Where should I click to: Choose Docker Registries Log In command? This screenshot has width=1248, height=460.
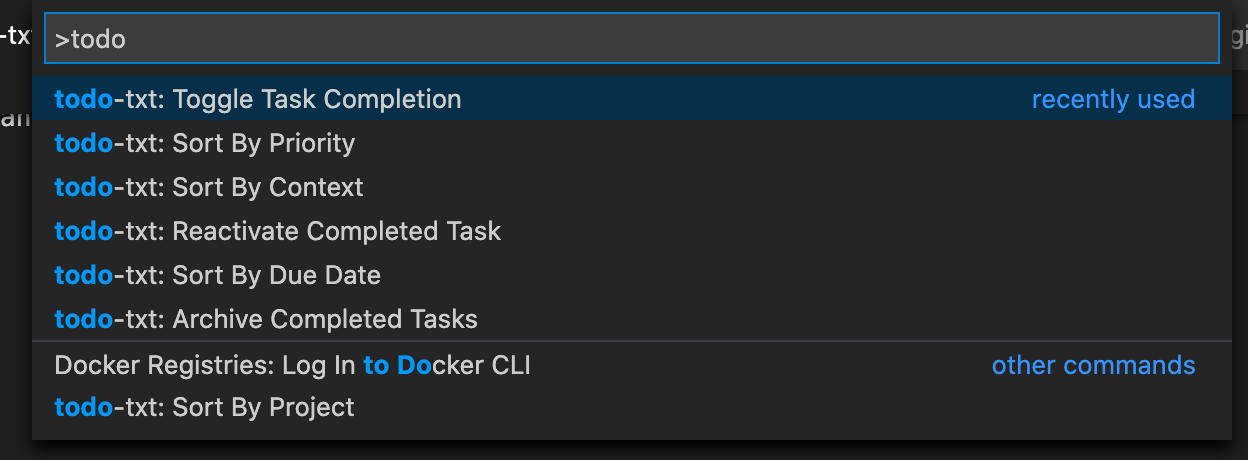(292, 366)
